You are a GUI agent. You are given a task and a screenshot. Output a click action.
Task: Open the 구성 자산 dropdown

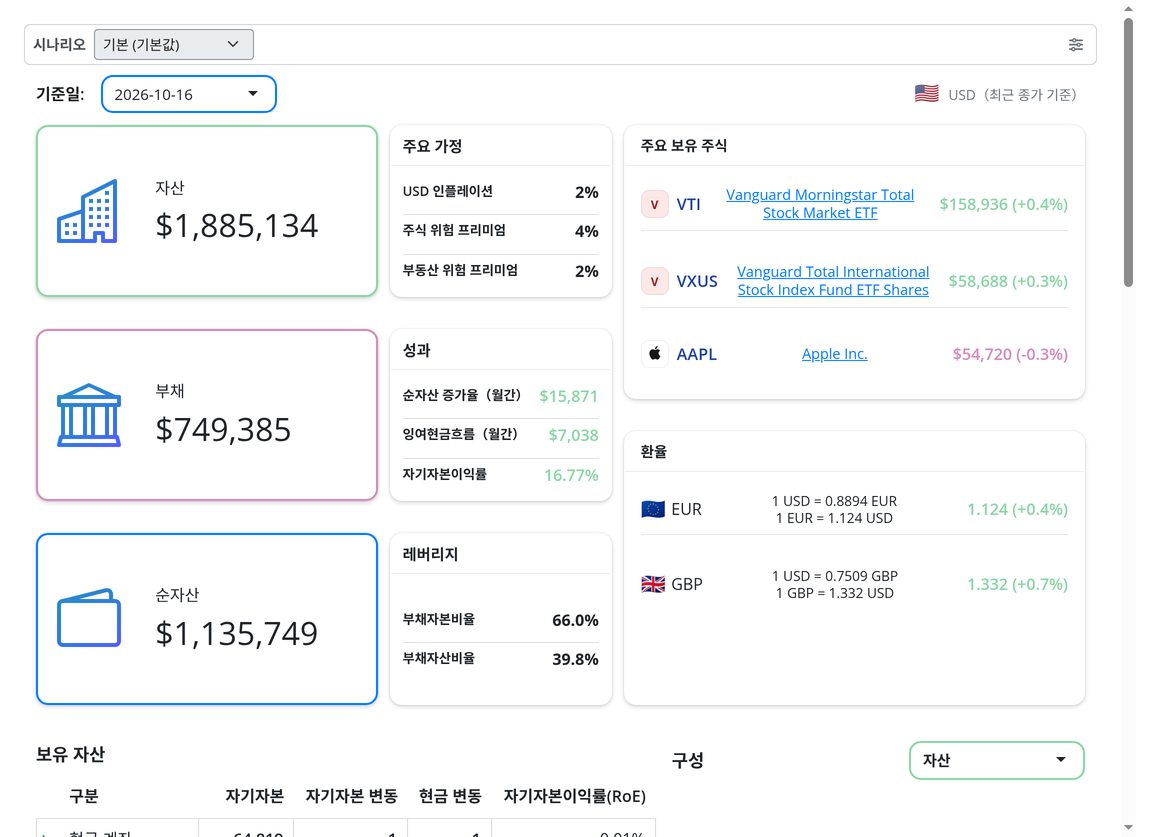tap(997, 760)
